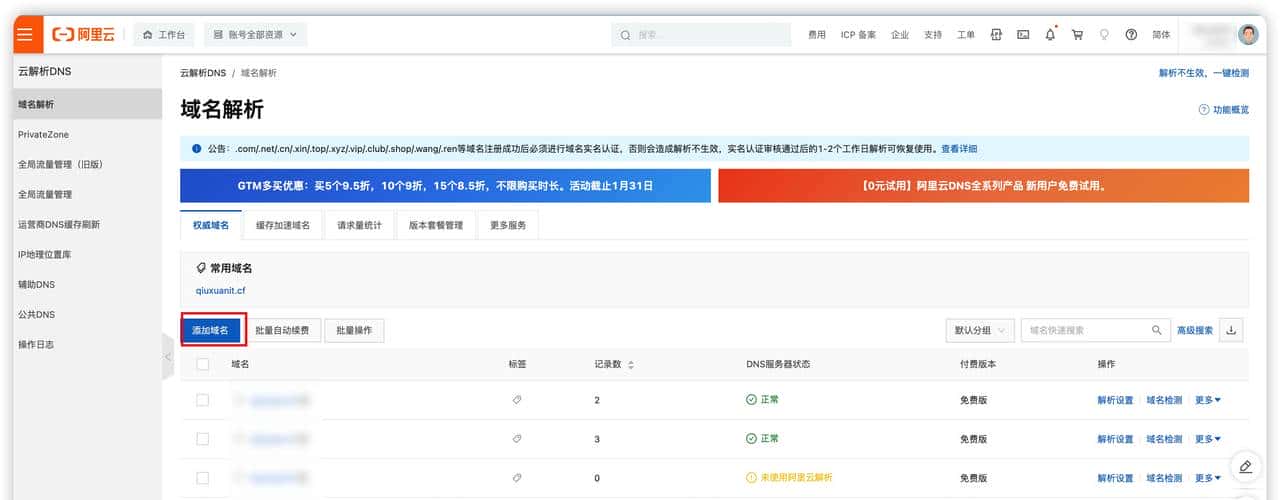Click the download export icon
This screenshot has height=500, width=1280.
[x=1231, y=330]
